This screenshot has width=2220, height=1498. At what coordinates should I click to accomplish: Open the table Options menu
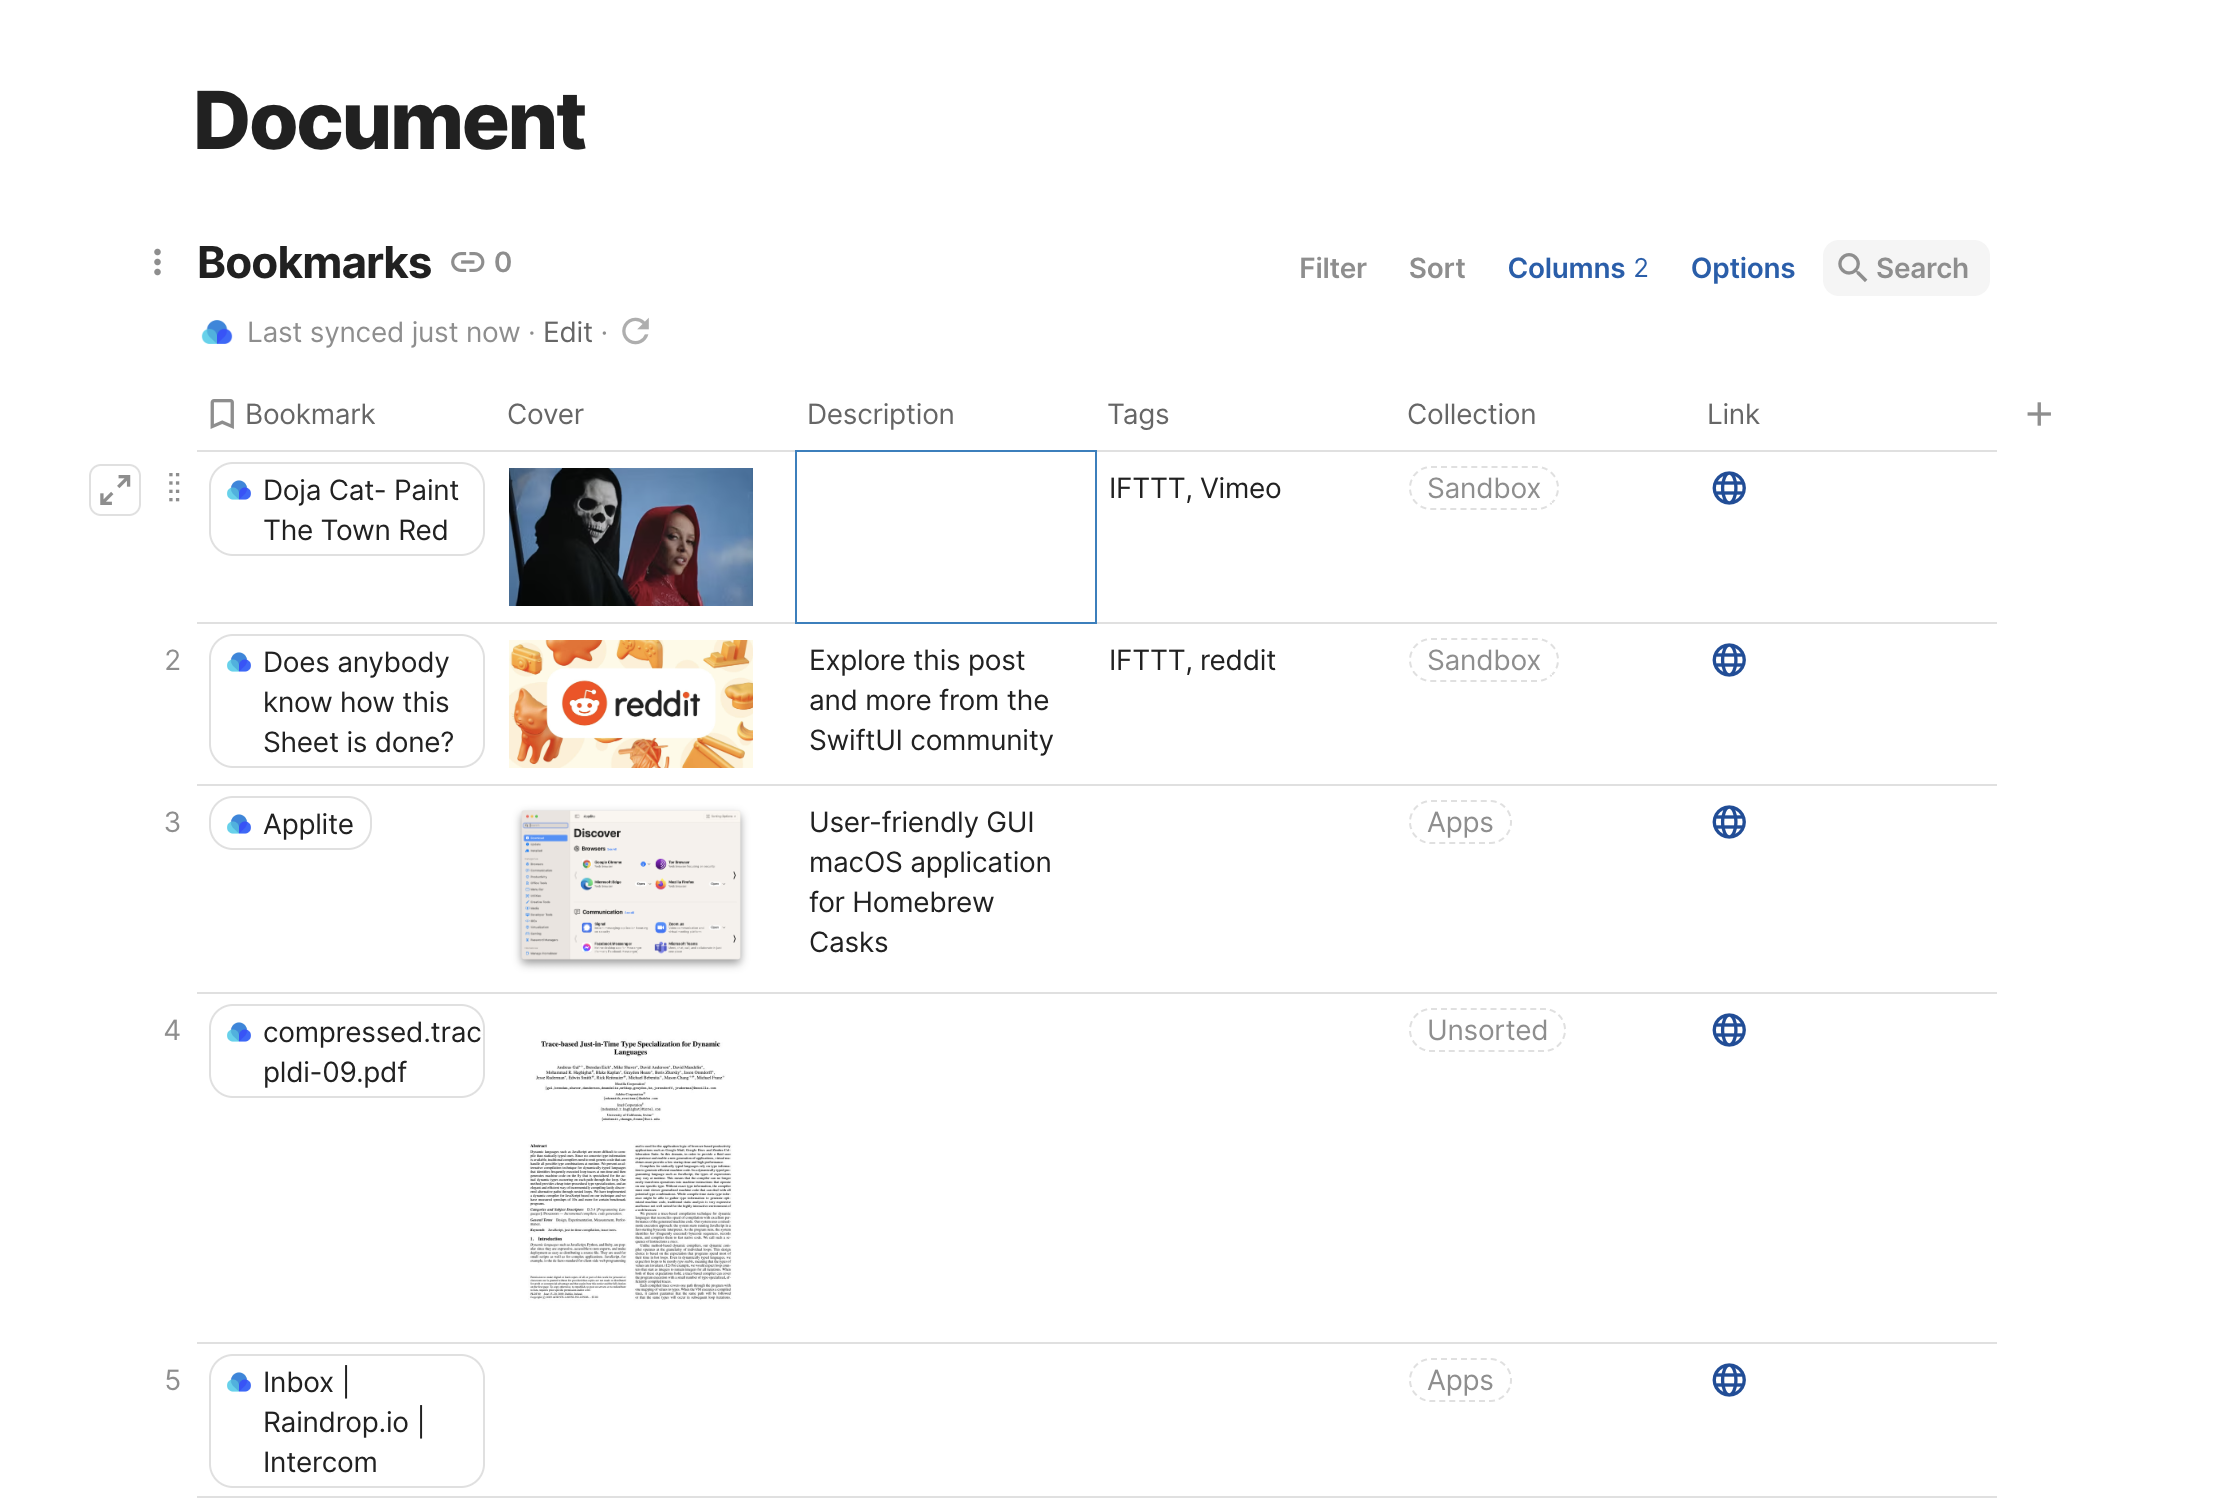(x=1742, y=268)
